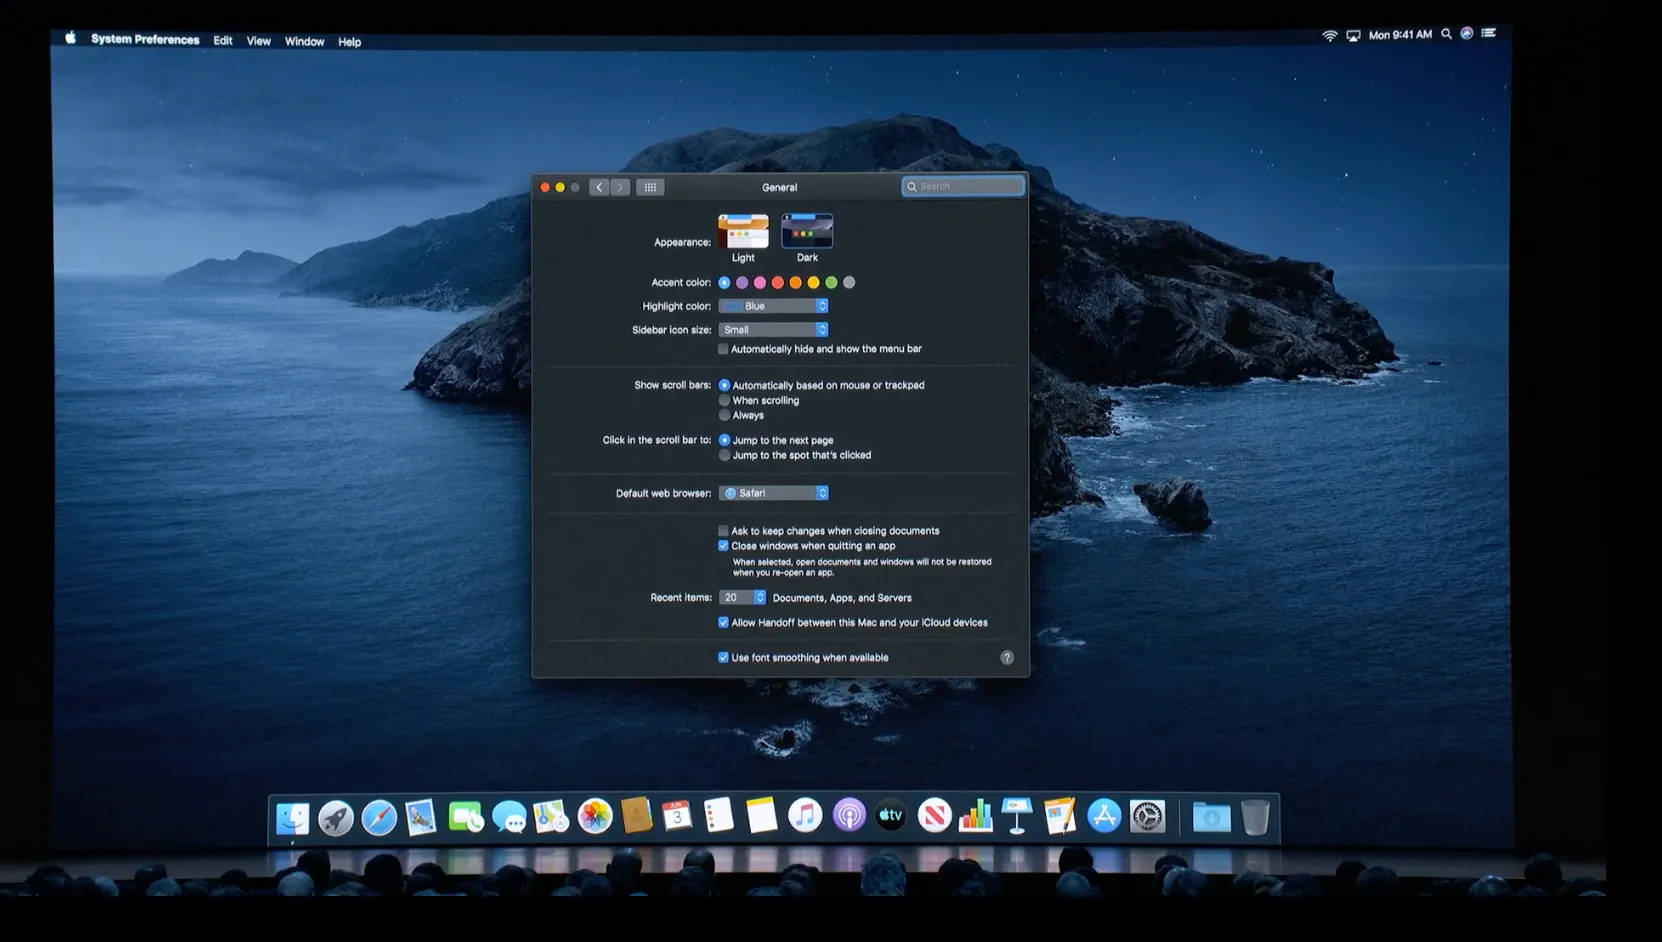Open the Highlight color dropdown

click(773, 306)
